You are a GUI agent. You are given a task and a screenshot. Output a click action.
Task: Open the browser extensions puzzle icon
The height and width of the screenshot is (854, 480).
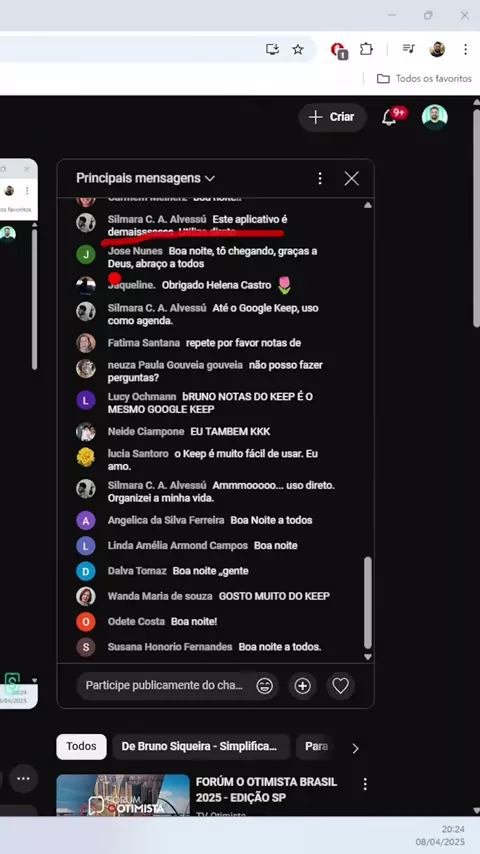point(366,50)
